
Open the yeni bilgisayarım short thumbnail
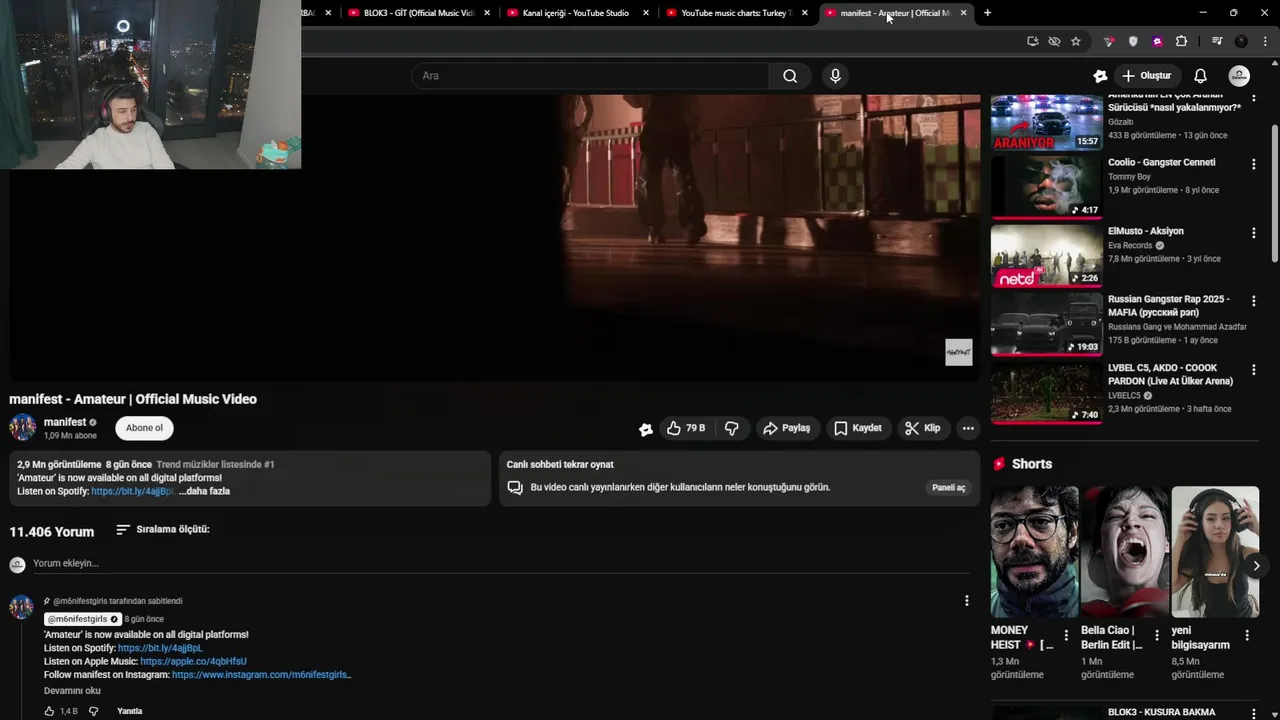coord(1215,552)
